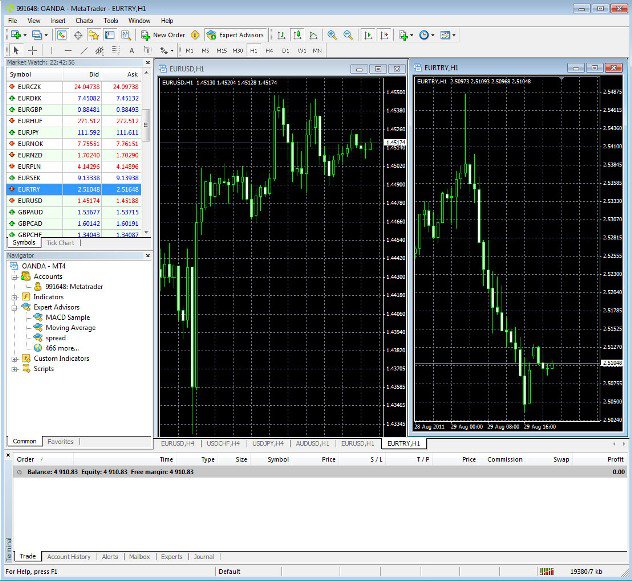Open the Data Window crosshair icon
This screenshot has width=632, height=581.
coord(78,35)
